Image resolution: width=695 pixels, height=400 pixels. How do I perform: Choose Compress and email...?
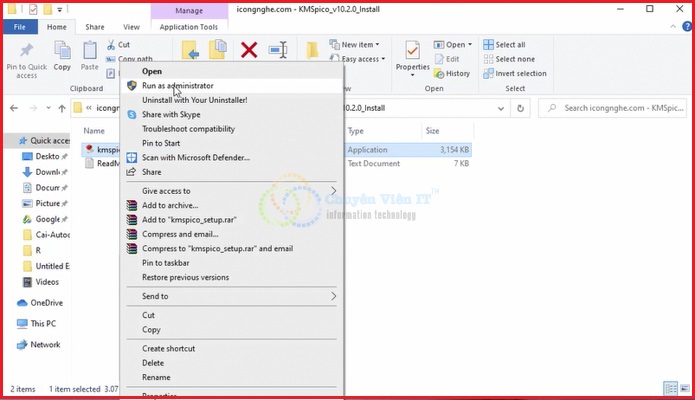pos(231,234)
